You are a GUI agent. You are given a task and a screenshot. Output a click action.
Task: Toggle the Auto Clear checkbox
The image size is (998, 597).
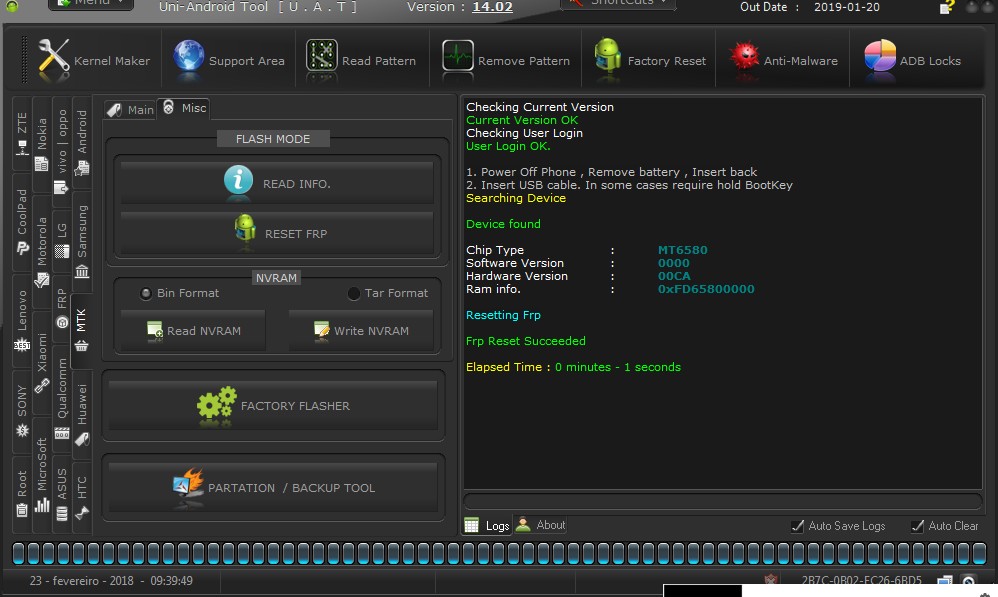point(945,526)
